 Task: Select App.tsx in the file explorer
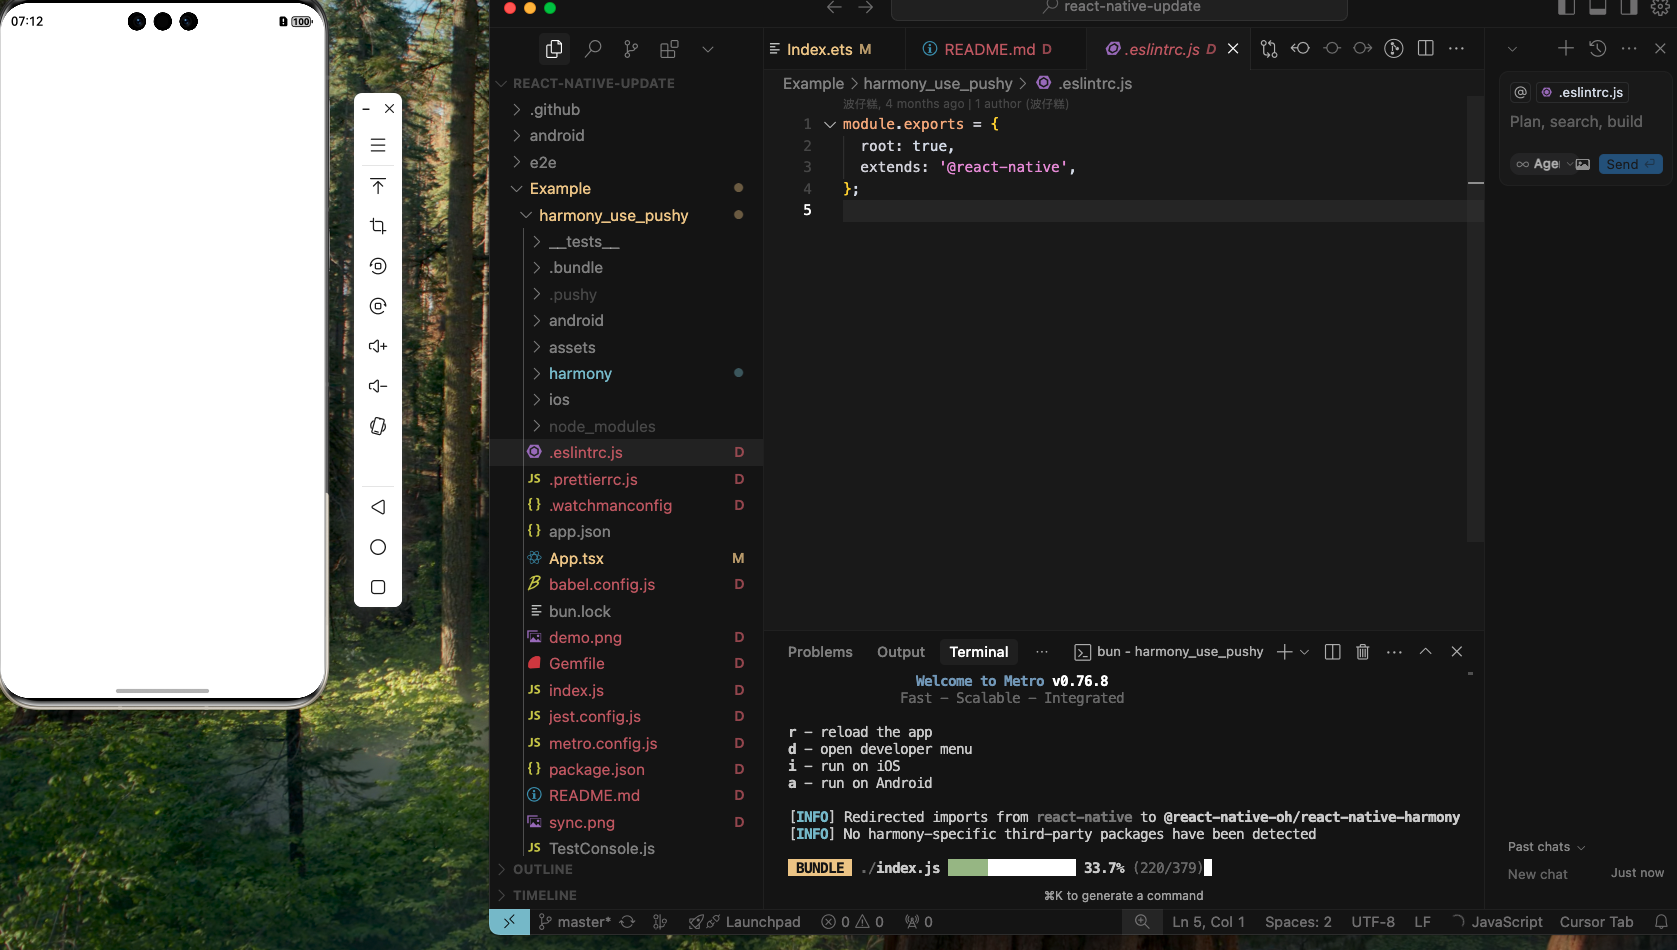point(577,558)
